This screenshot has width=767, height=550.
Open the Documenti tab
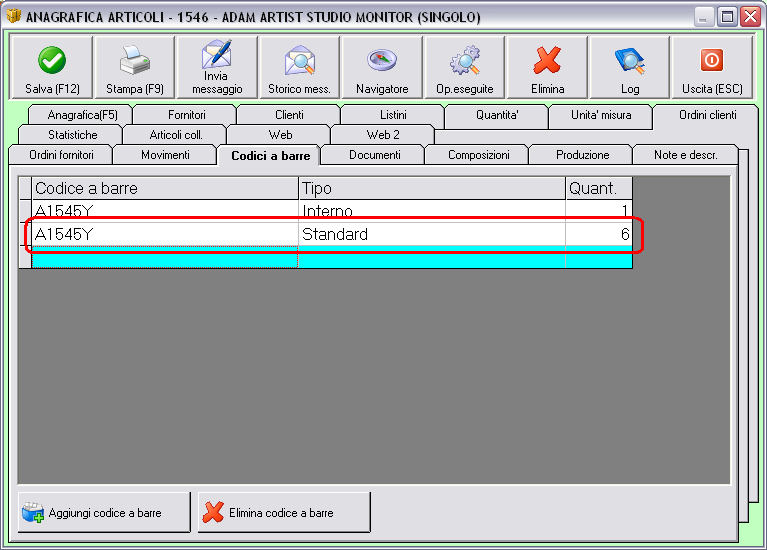[374, 155]
